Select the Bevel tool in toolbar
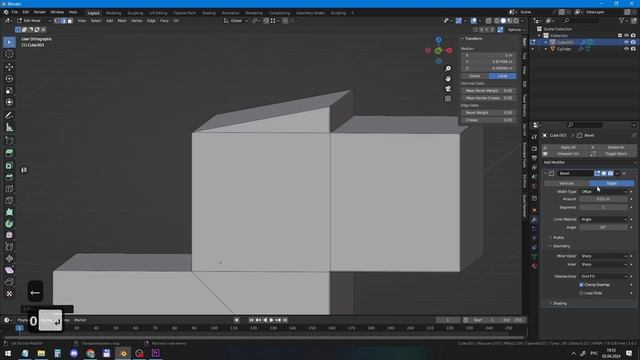This screenshot has width=640, height=360. pyautogui.click(x=9, y=177)
